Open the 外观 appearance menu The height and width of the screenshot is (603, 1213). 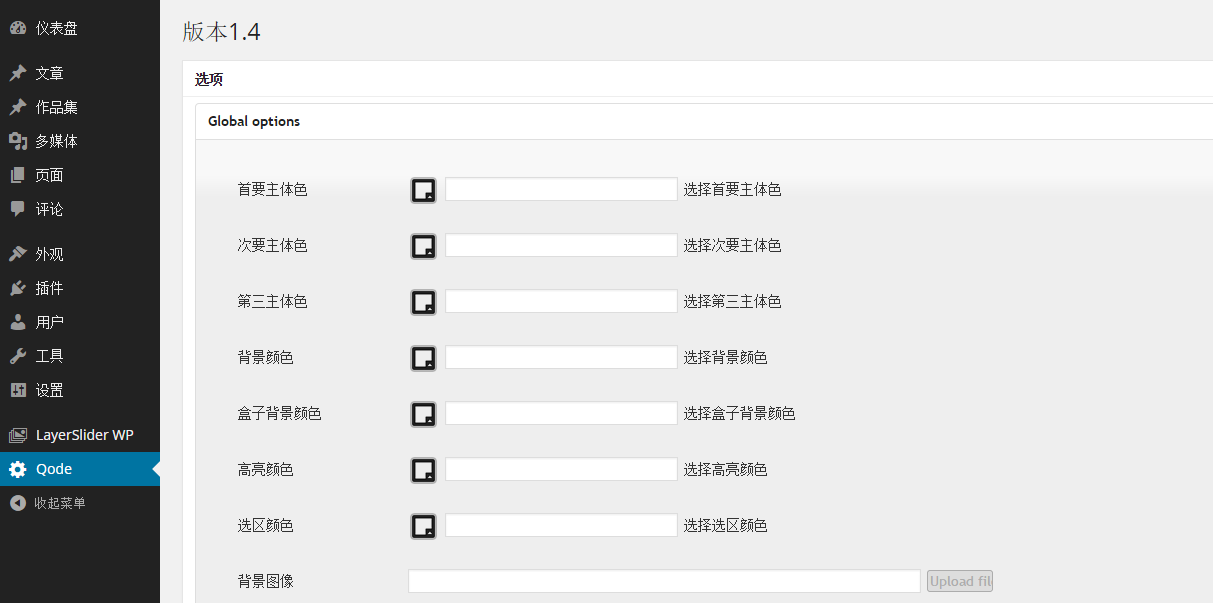tap(49, 254)
